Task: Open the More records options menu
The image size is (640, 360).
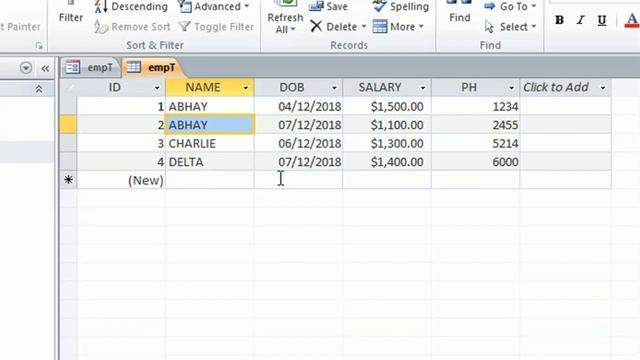Action: (398, 27)
